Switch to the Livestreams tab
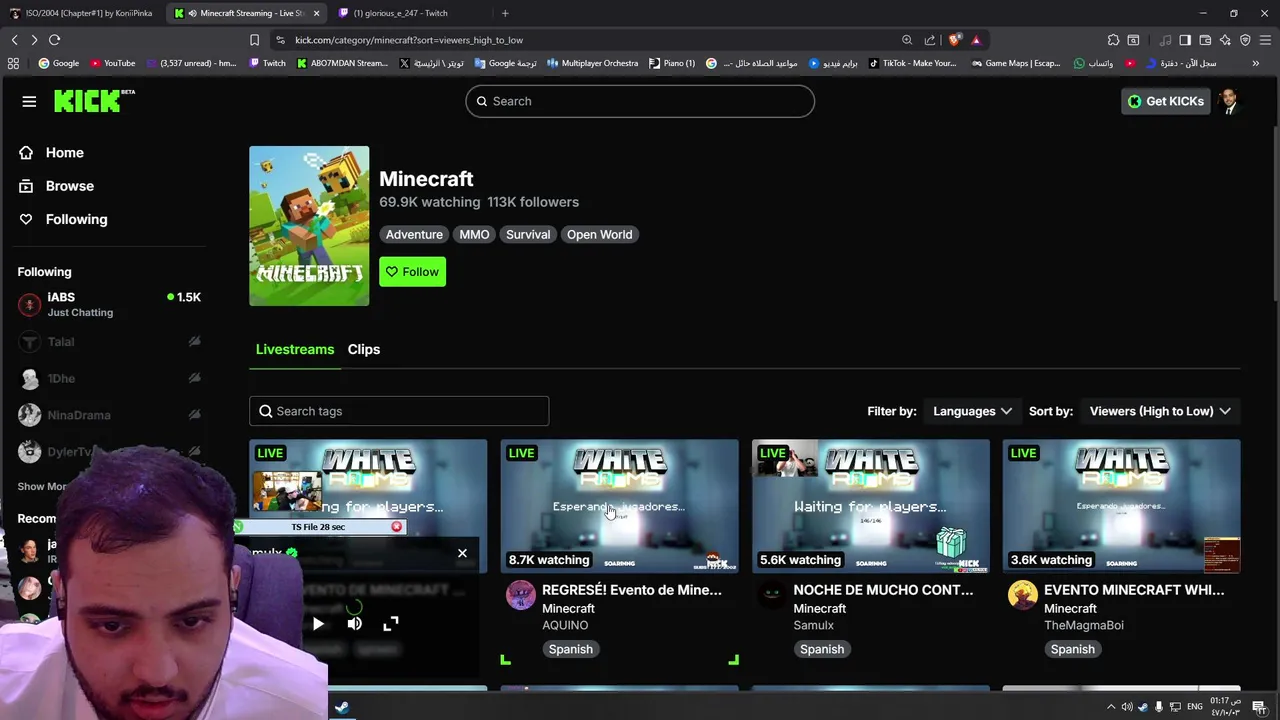 pyautogui.click(x=295, y=349)
